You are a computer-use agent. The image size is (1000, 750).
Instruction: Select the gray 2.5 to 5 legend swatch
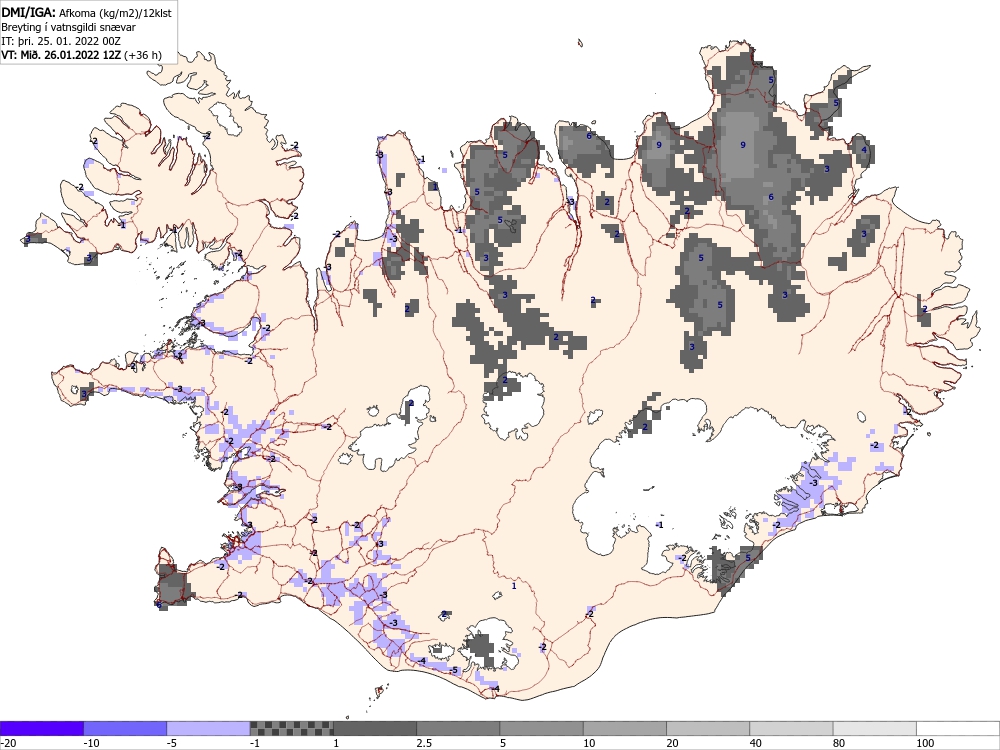click(x=458, y=728)
